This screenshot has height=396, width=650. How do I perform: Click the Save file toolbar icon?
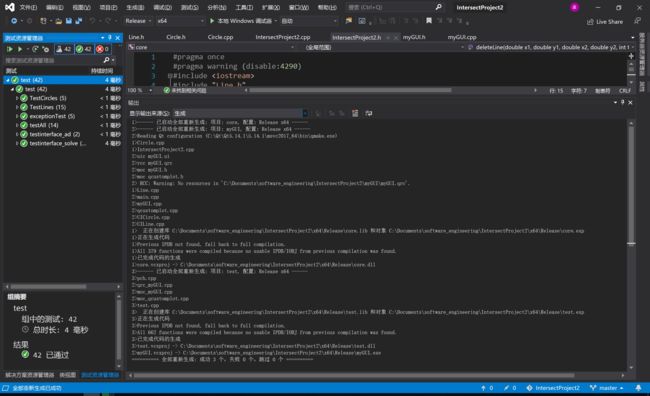coord(69,21)
